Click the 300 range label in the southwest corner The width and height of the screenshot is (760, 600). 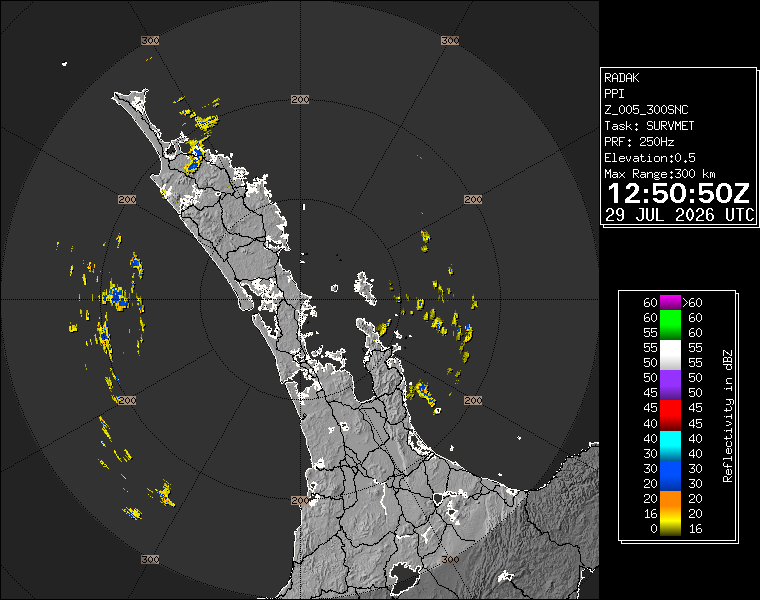150,559
